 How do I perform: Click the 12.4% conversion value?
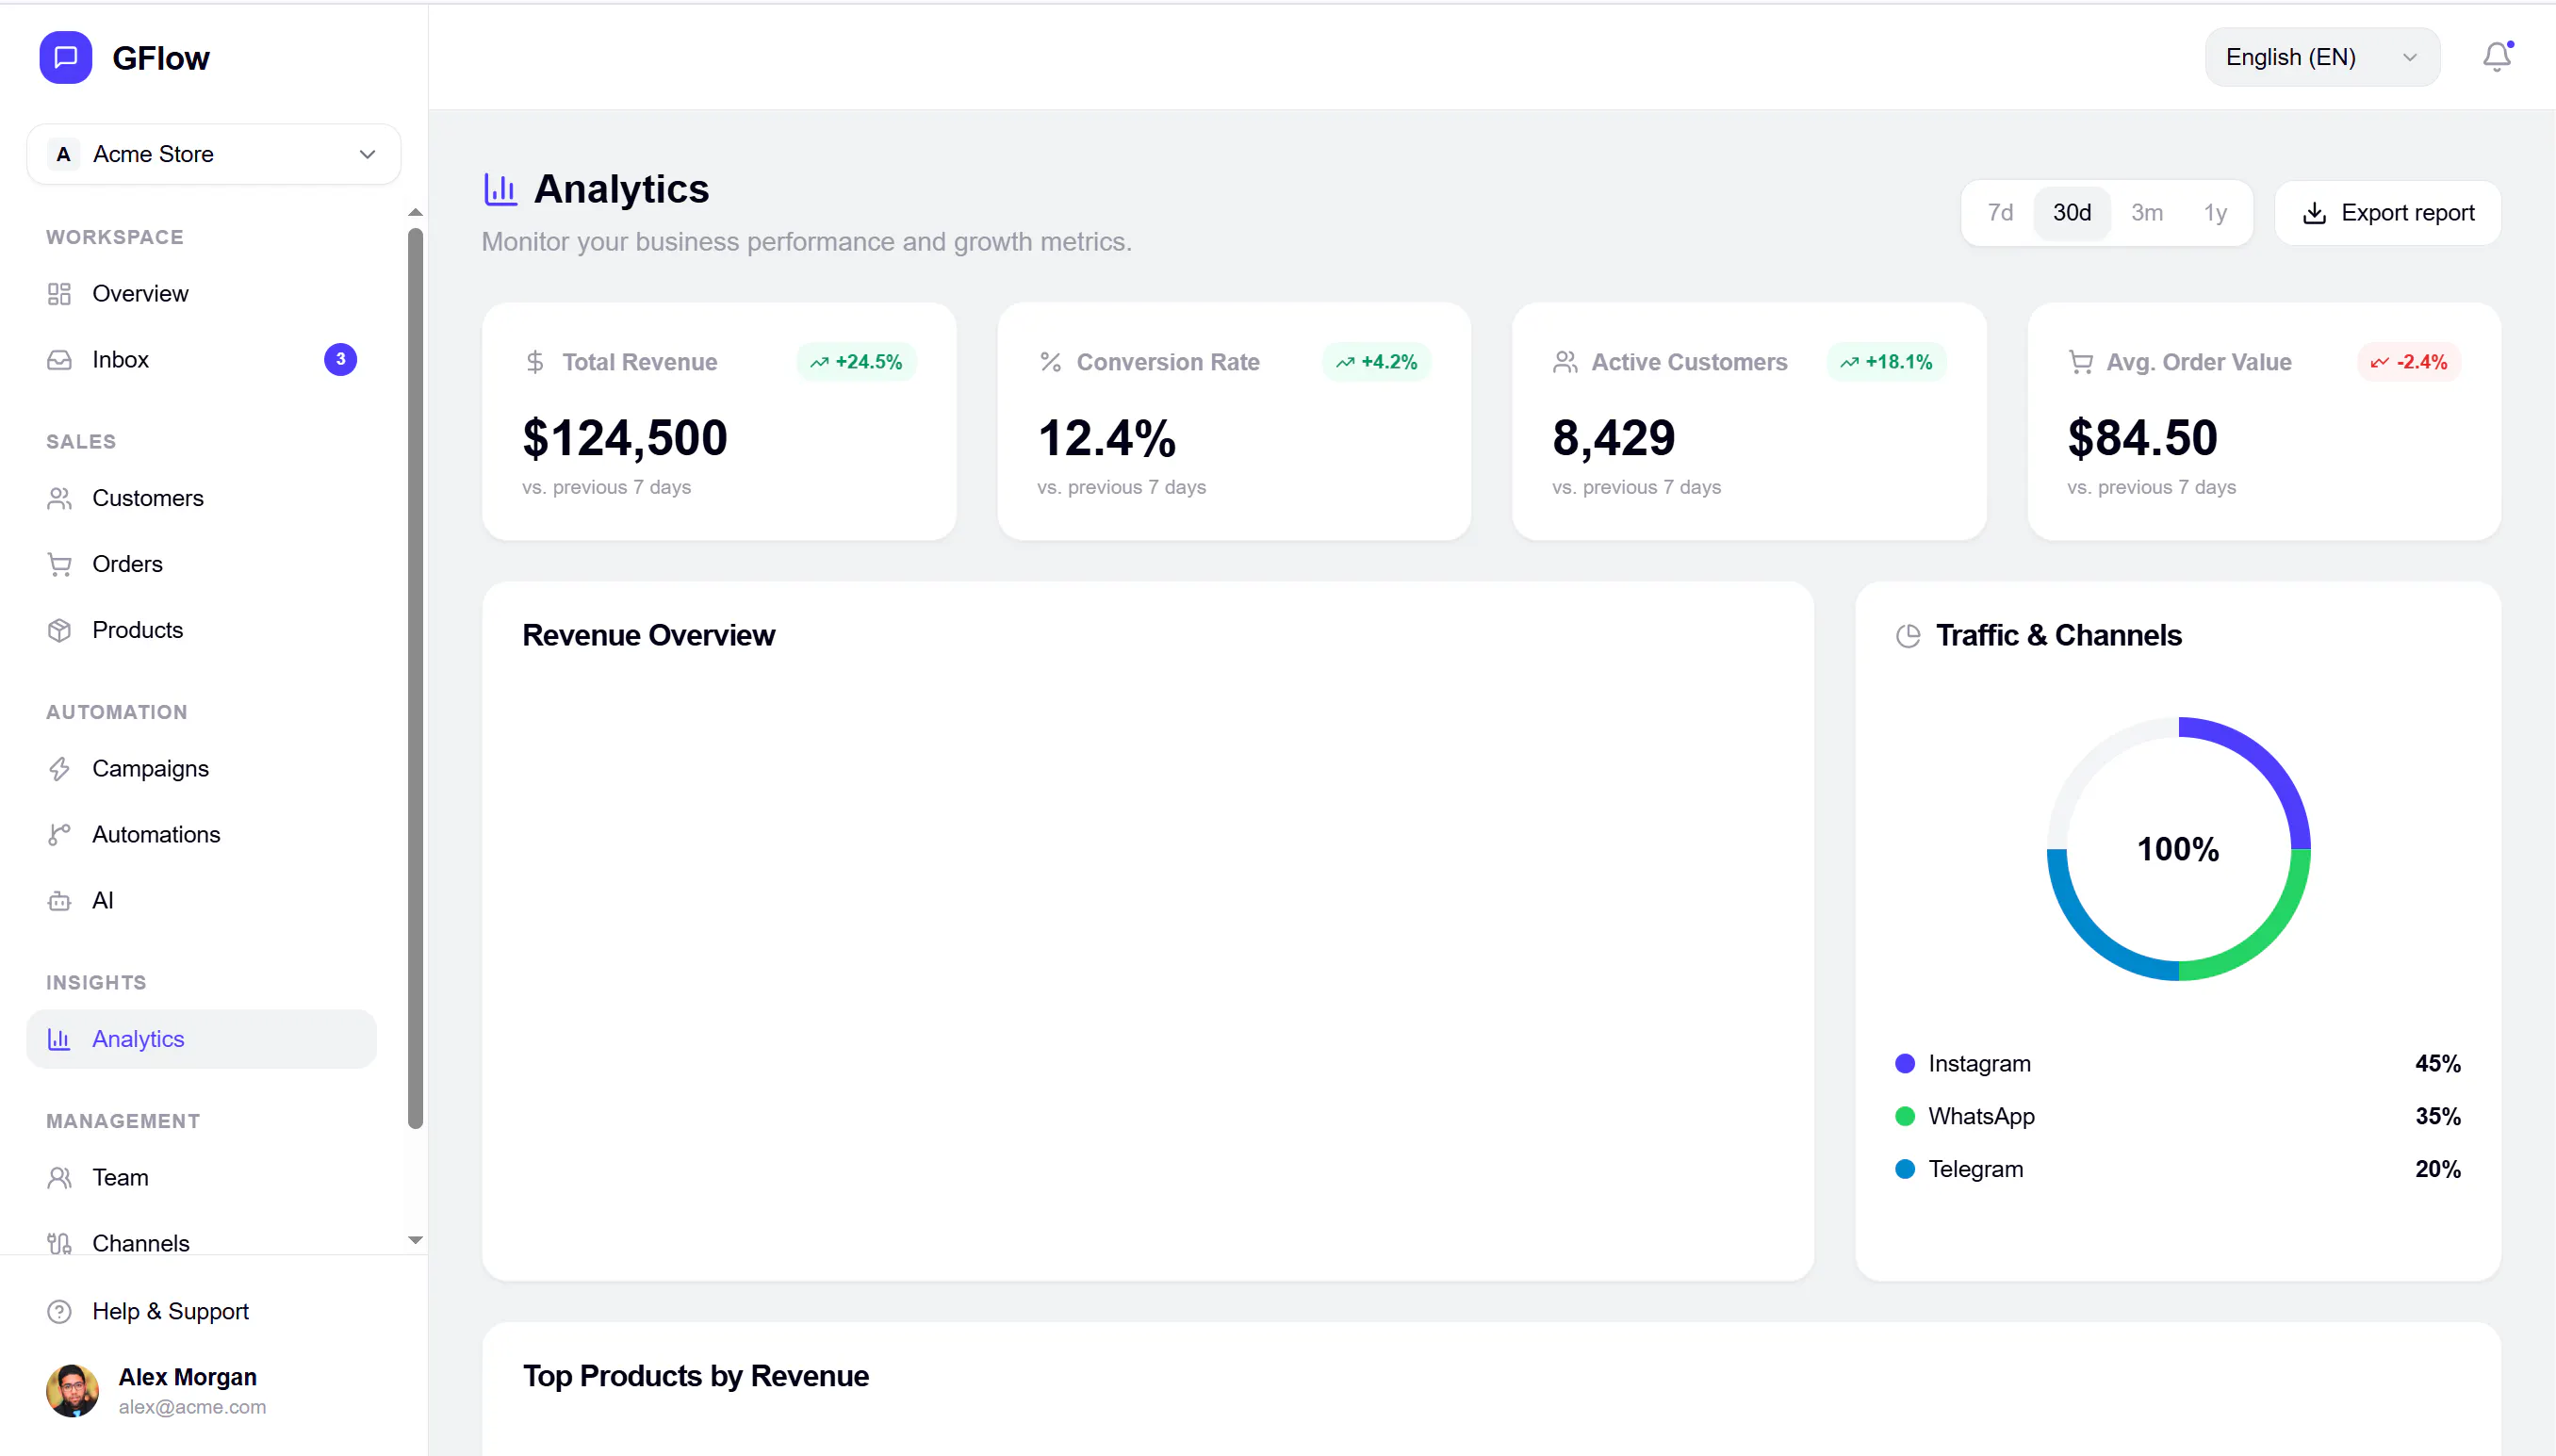tap(1107, 438)
